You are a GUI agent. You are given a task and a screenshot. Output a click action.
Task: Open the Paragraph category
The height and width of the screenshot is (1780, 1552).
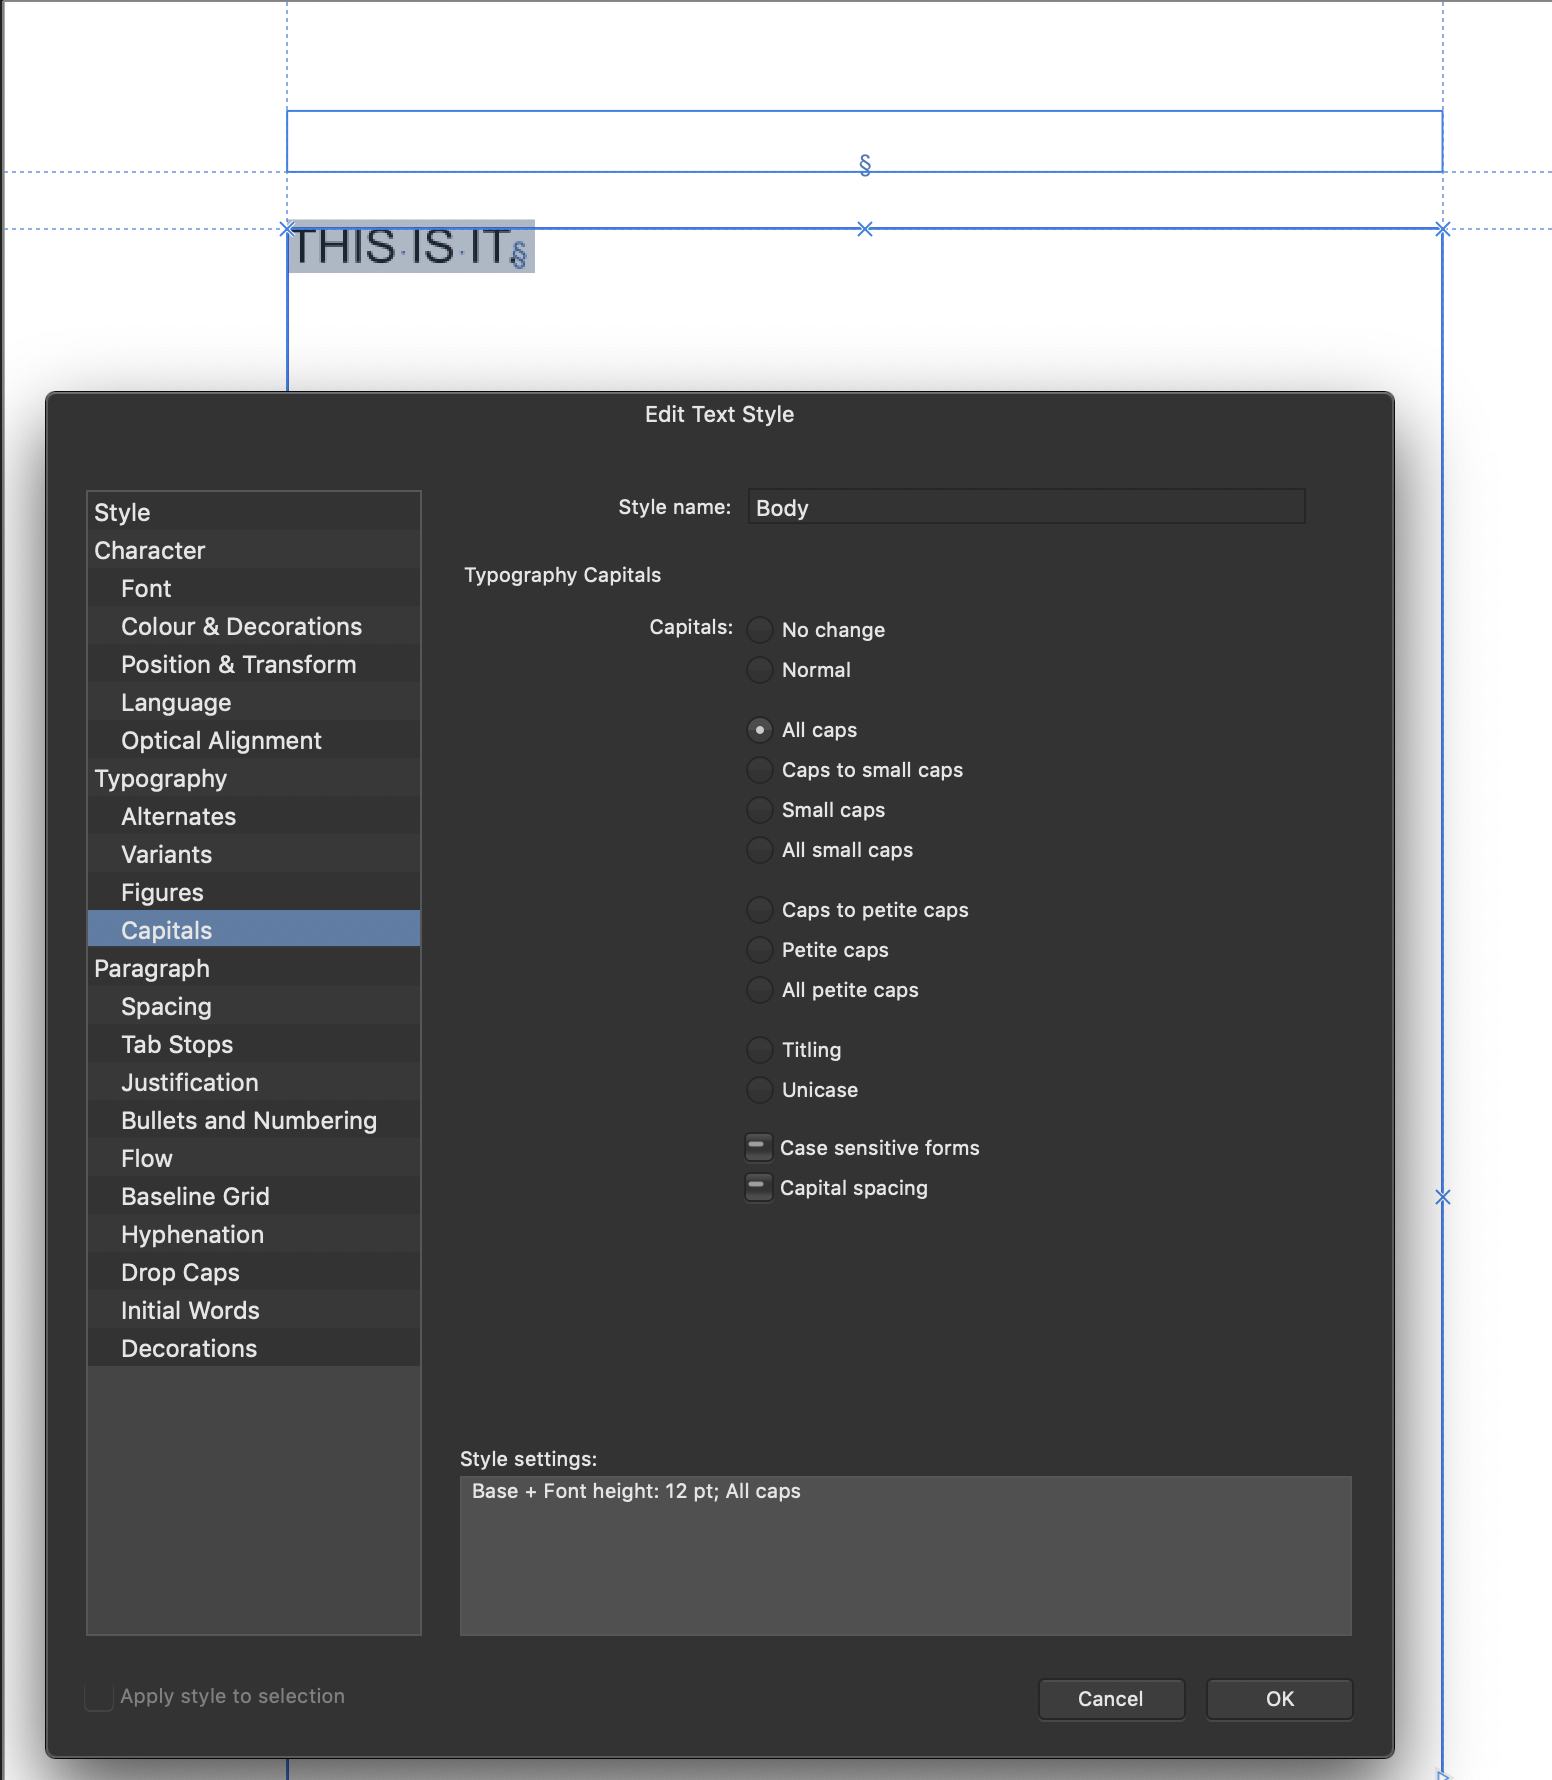click(254, 968)
